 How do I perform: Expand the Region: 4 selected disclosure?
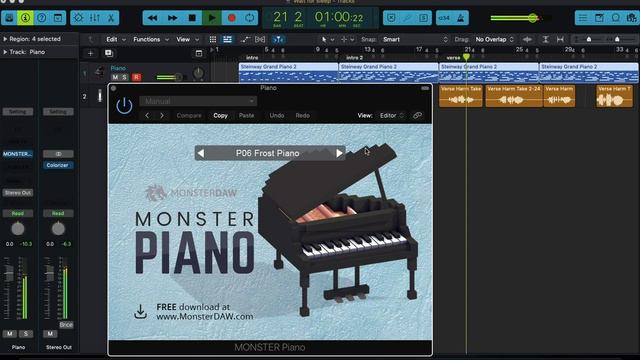(x=5, y=39)
